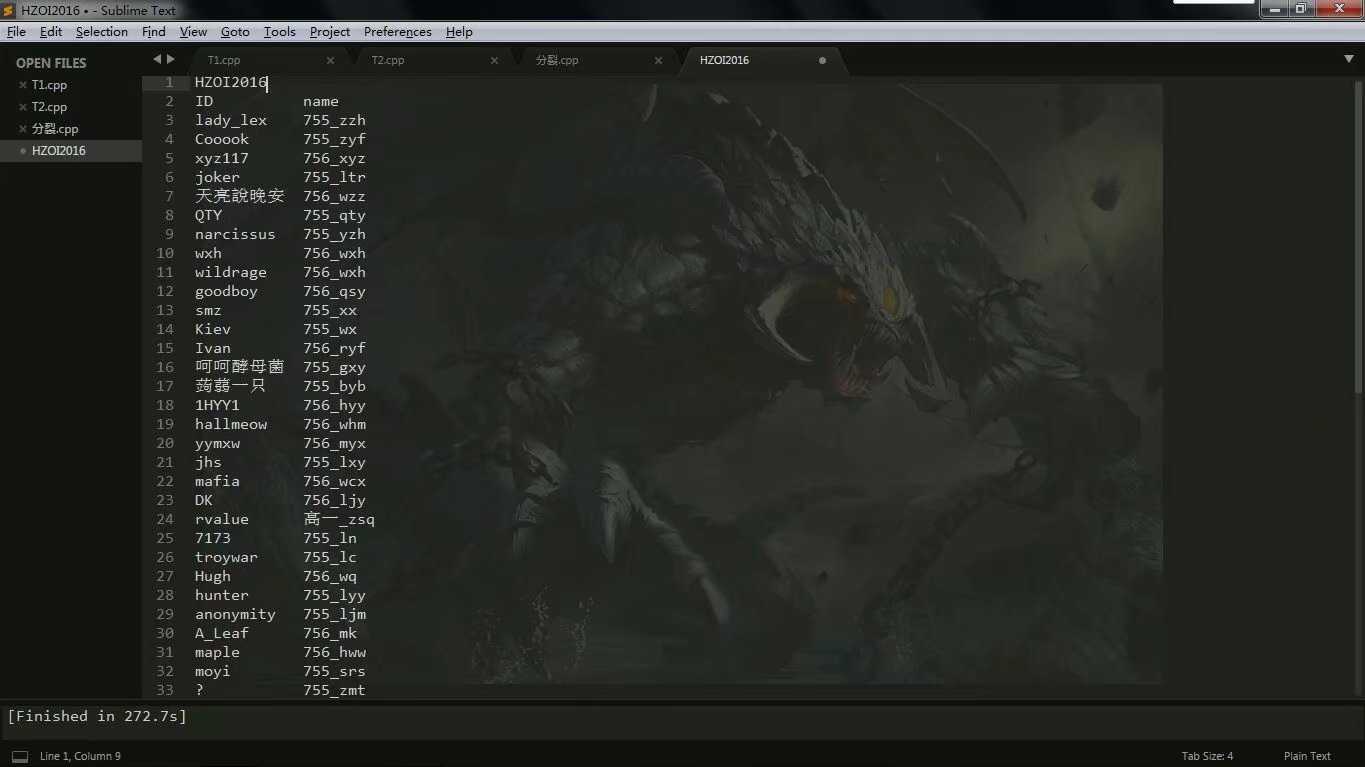
Task: Toggle the side bar panel switcher icon
Action: (x=19, y=756)
